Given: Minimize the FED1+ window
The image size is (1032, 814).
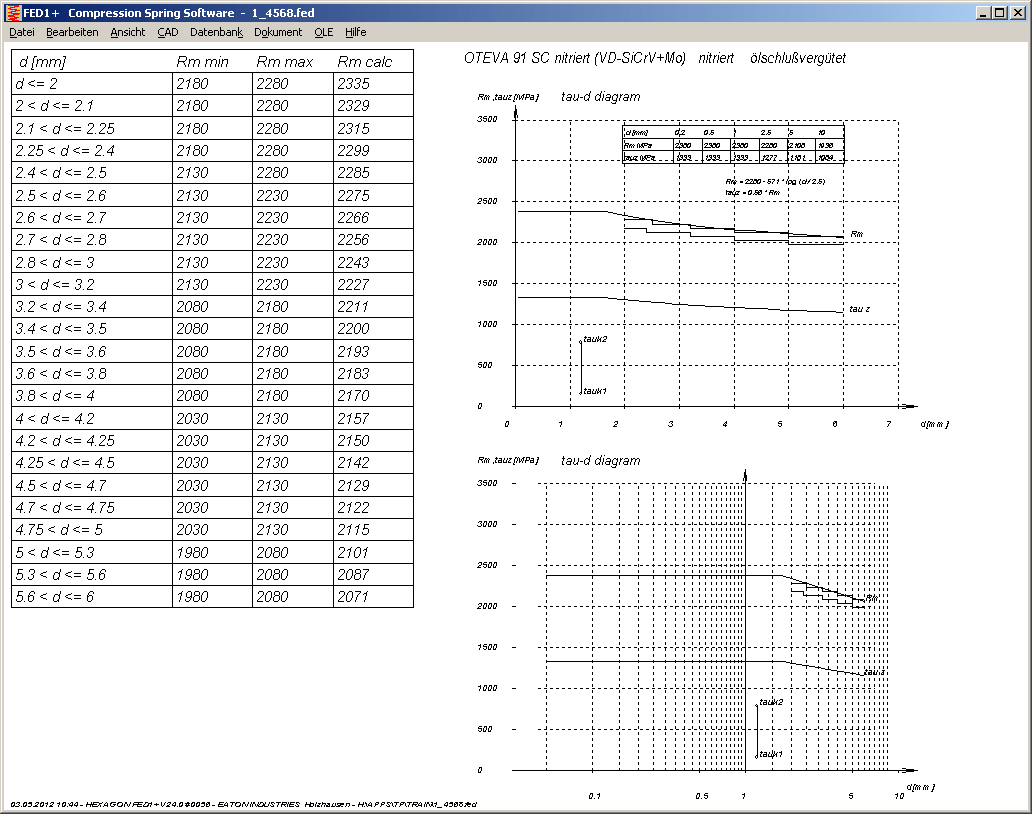Looking at the screenshot, I should [983, 12].
